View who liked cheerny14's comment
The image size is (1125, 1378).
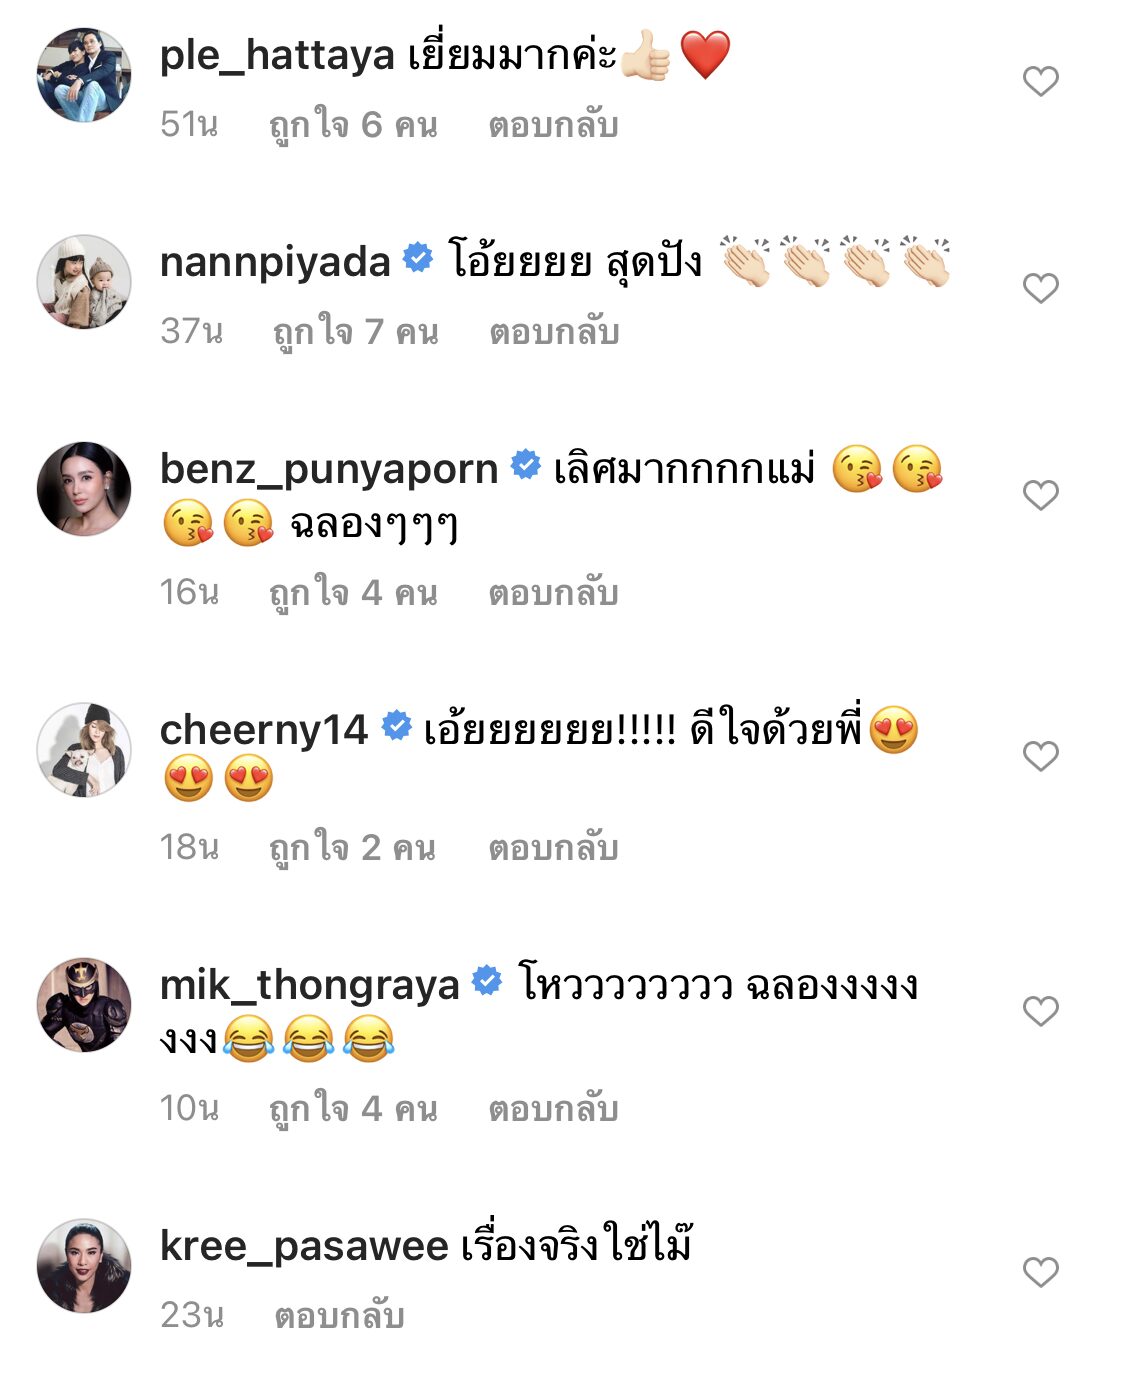pos(352,848)
